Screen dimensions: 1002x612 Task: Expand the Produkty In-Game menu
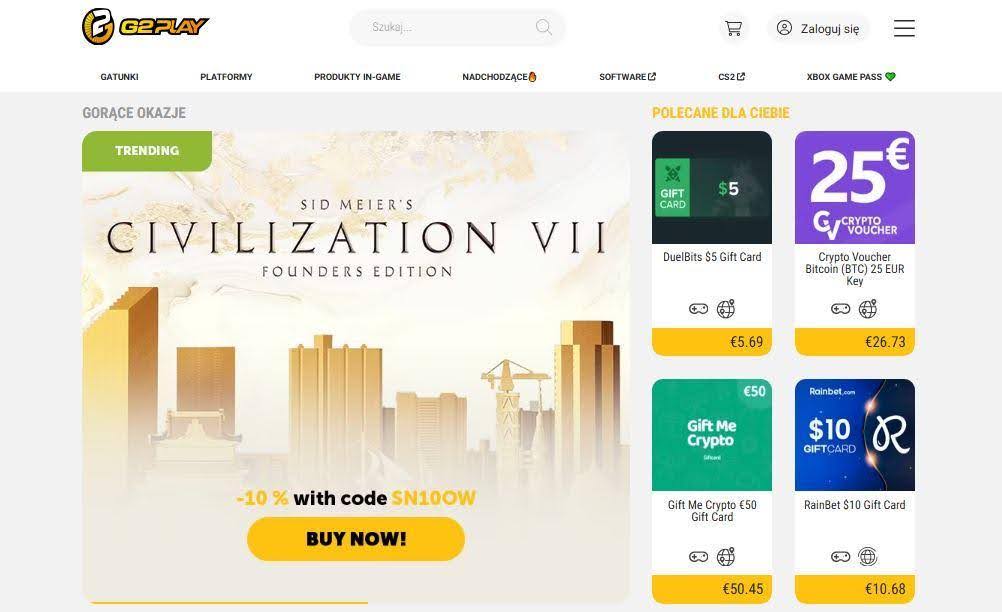point(357,77)
